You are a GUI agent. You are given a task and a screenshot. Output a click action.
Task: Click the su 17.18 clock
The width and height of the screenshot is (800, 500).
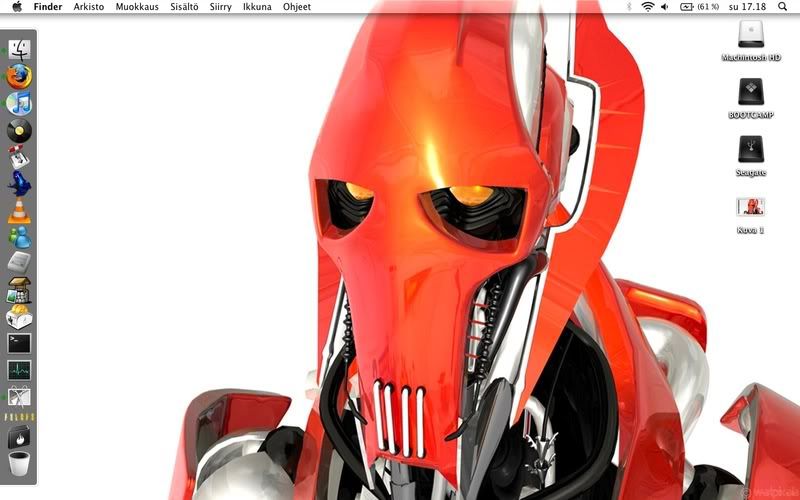[747, 7]
